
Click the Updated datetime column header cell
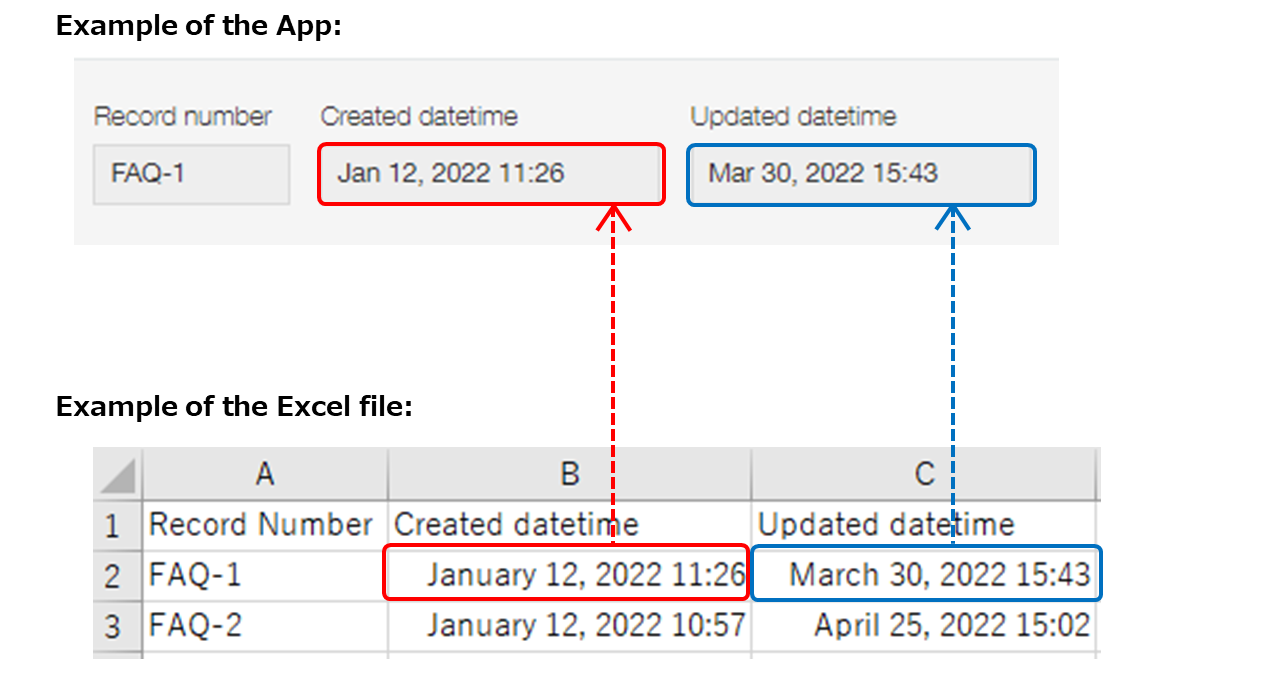point(885,524)
